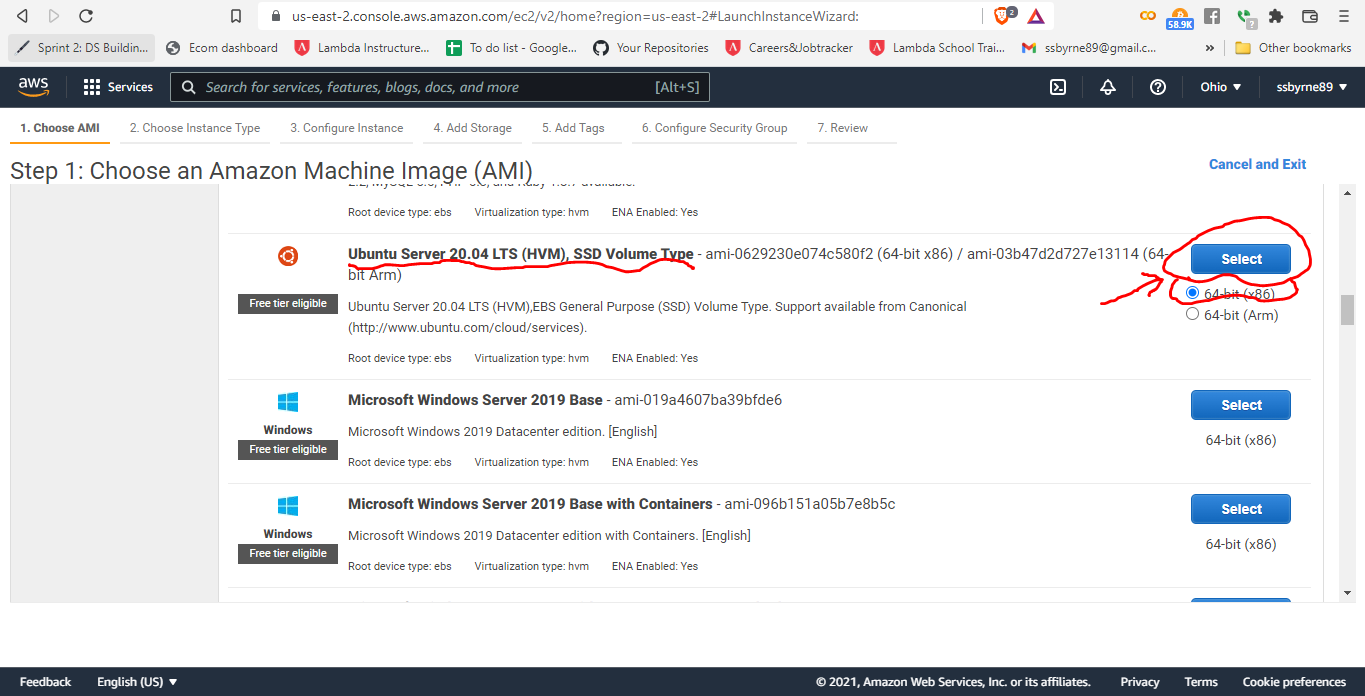Open the Privacy footer link

point(1140,682)
